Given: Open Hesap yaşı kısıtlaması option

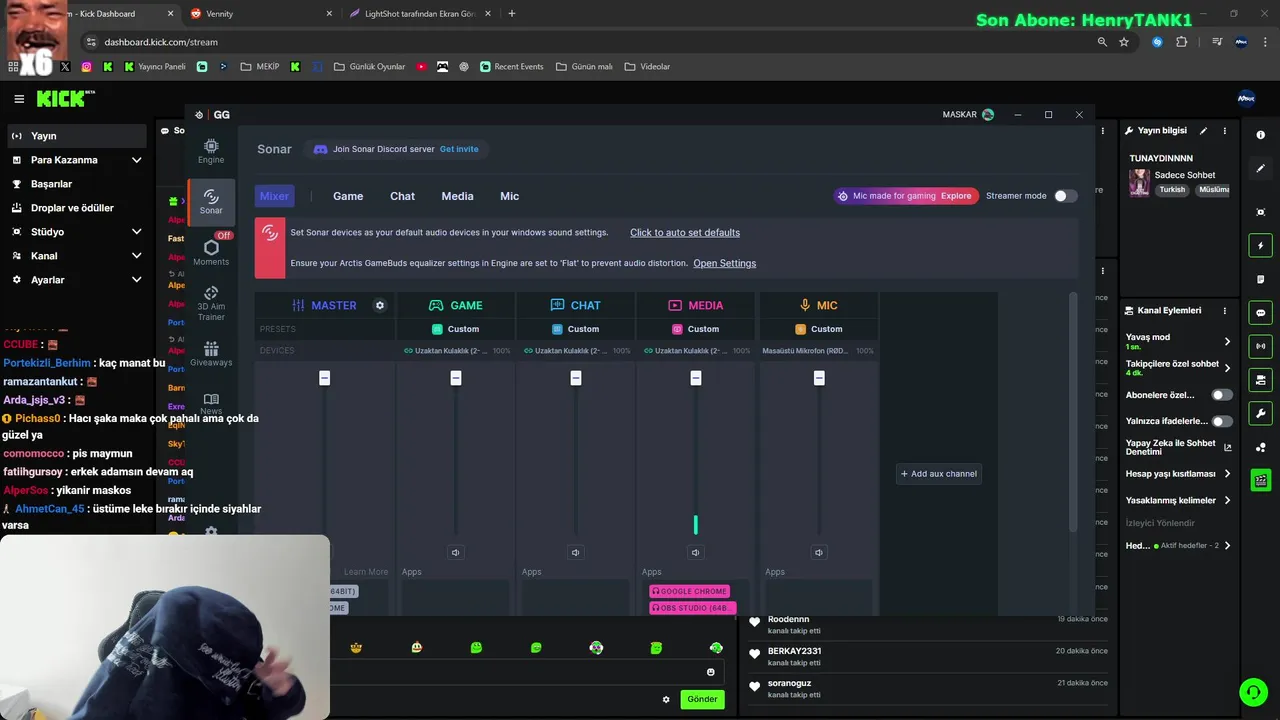Looking at the screenshot, I should pos(1178,474).
